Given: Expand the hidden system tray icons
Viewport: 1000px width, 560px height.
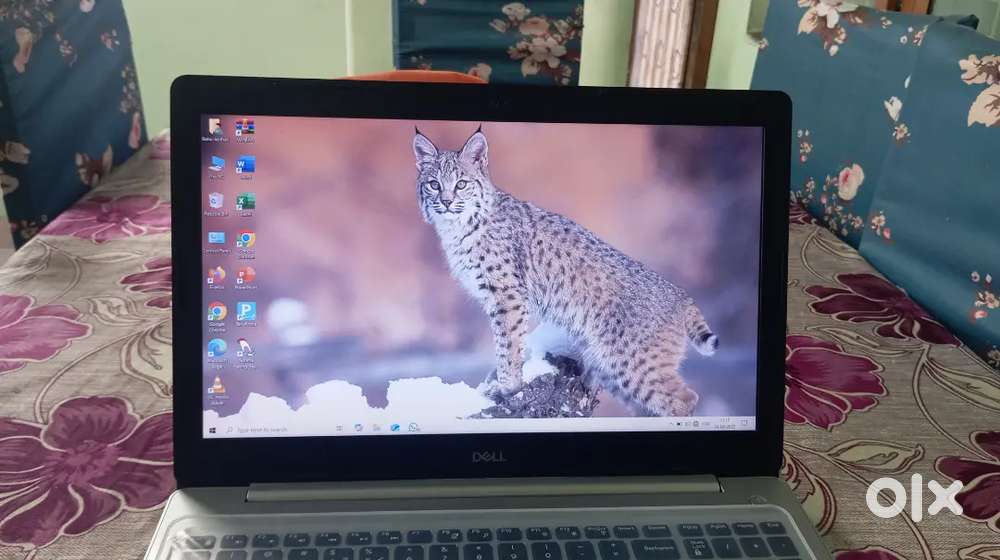Looking at the screenshot, I should (673, 424).
